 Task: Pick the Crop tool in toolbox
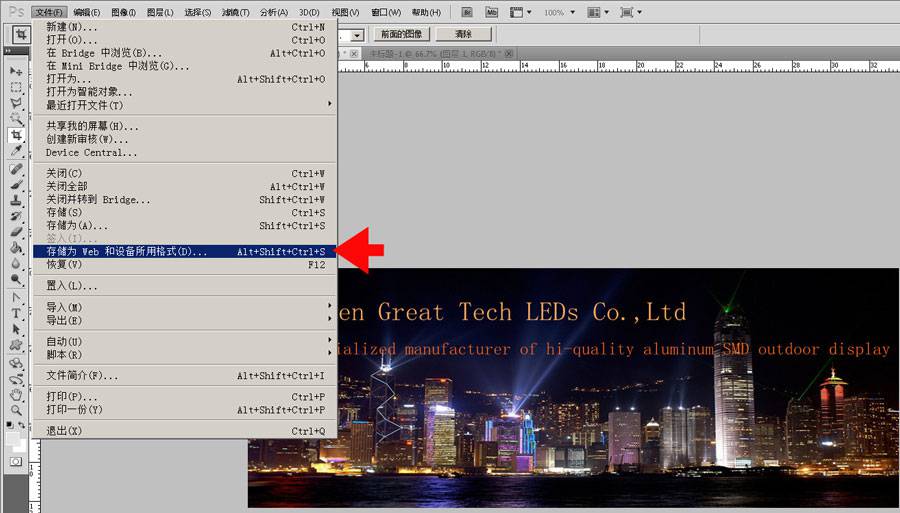pyautogui.click(x=16, y=135)
